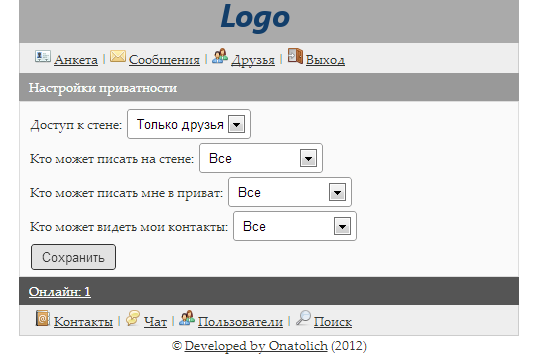The width and height of the screenshot is (546, 362).
Task: Click the users icon beside Пользователи
Action: pos(187,318)
